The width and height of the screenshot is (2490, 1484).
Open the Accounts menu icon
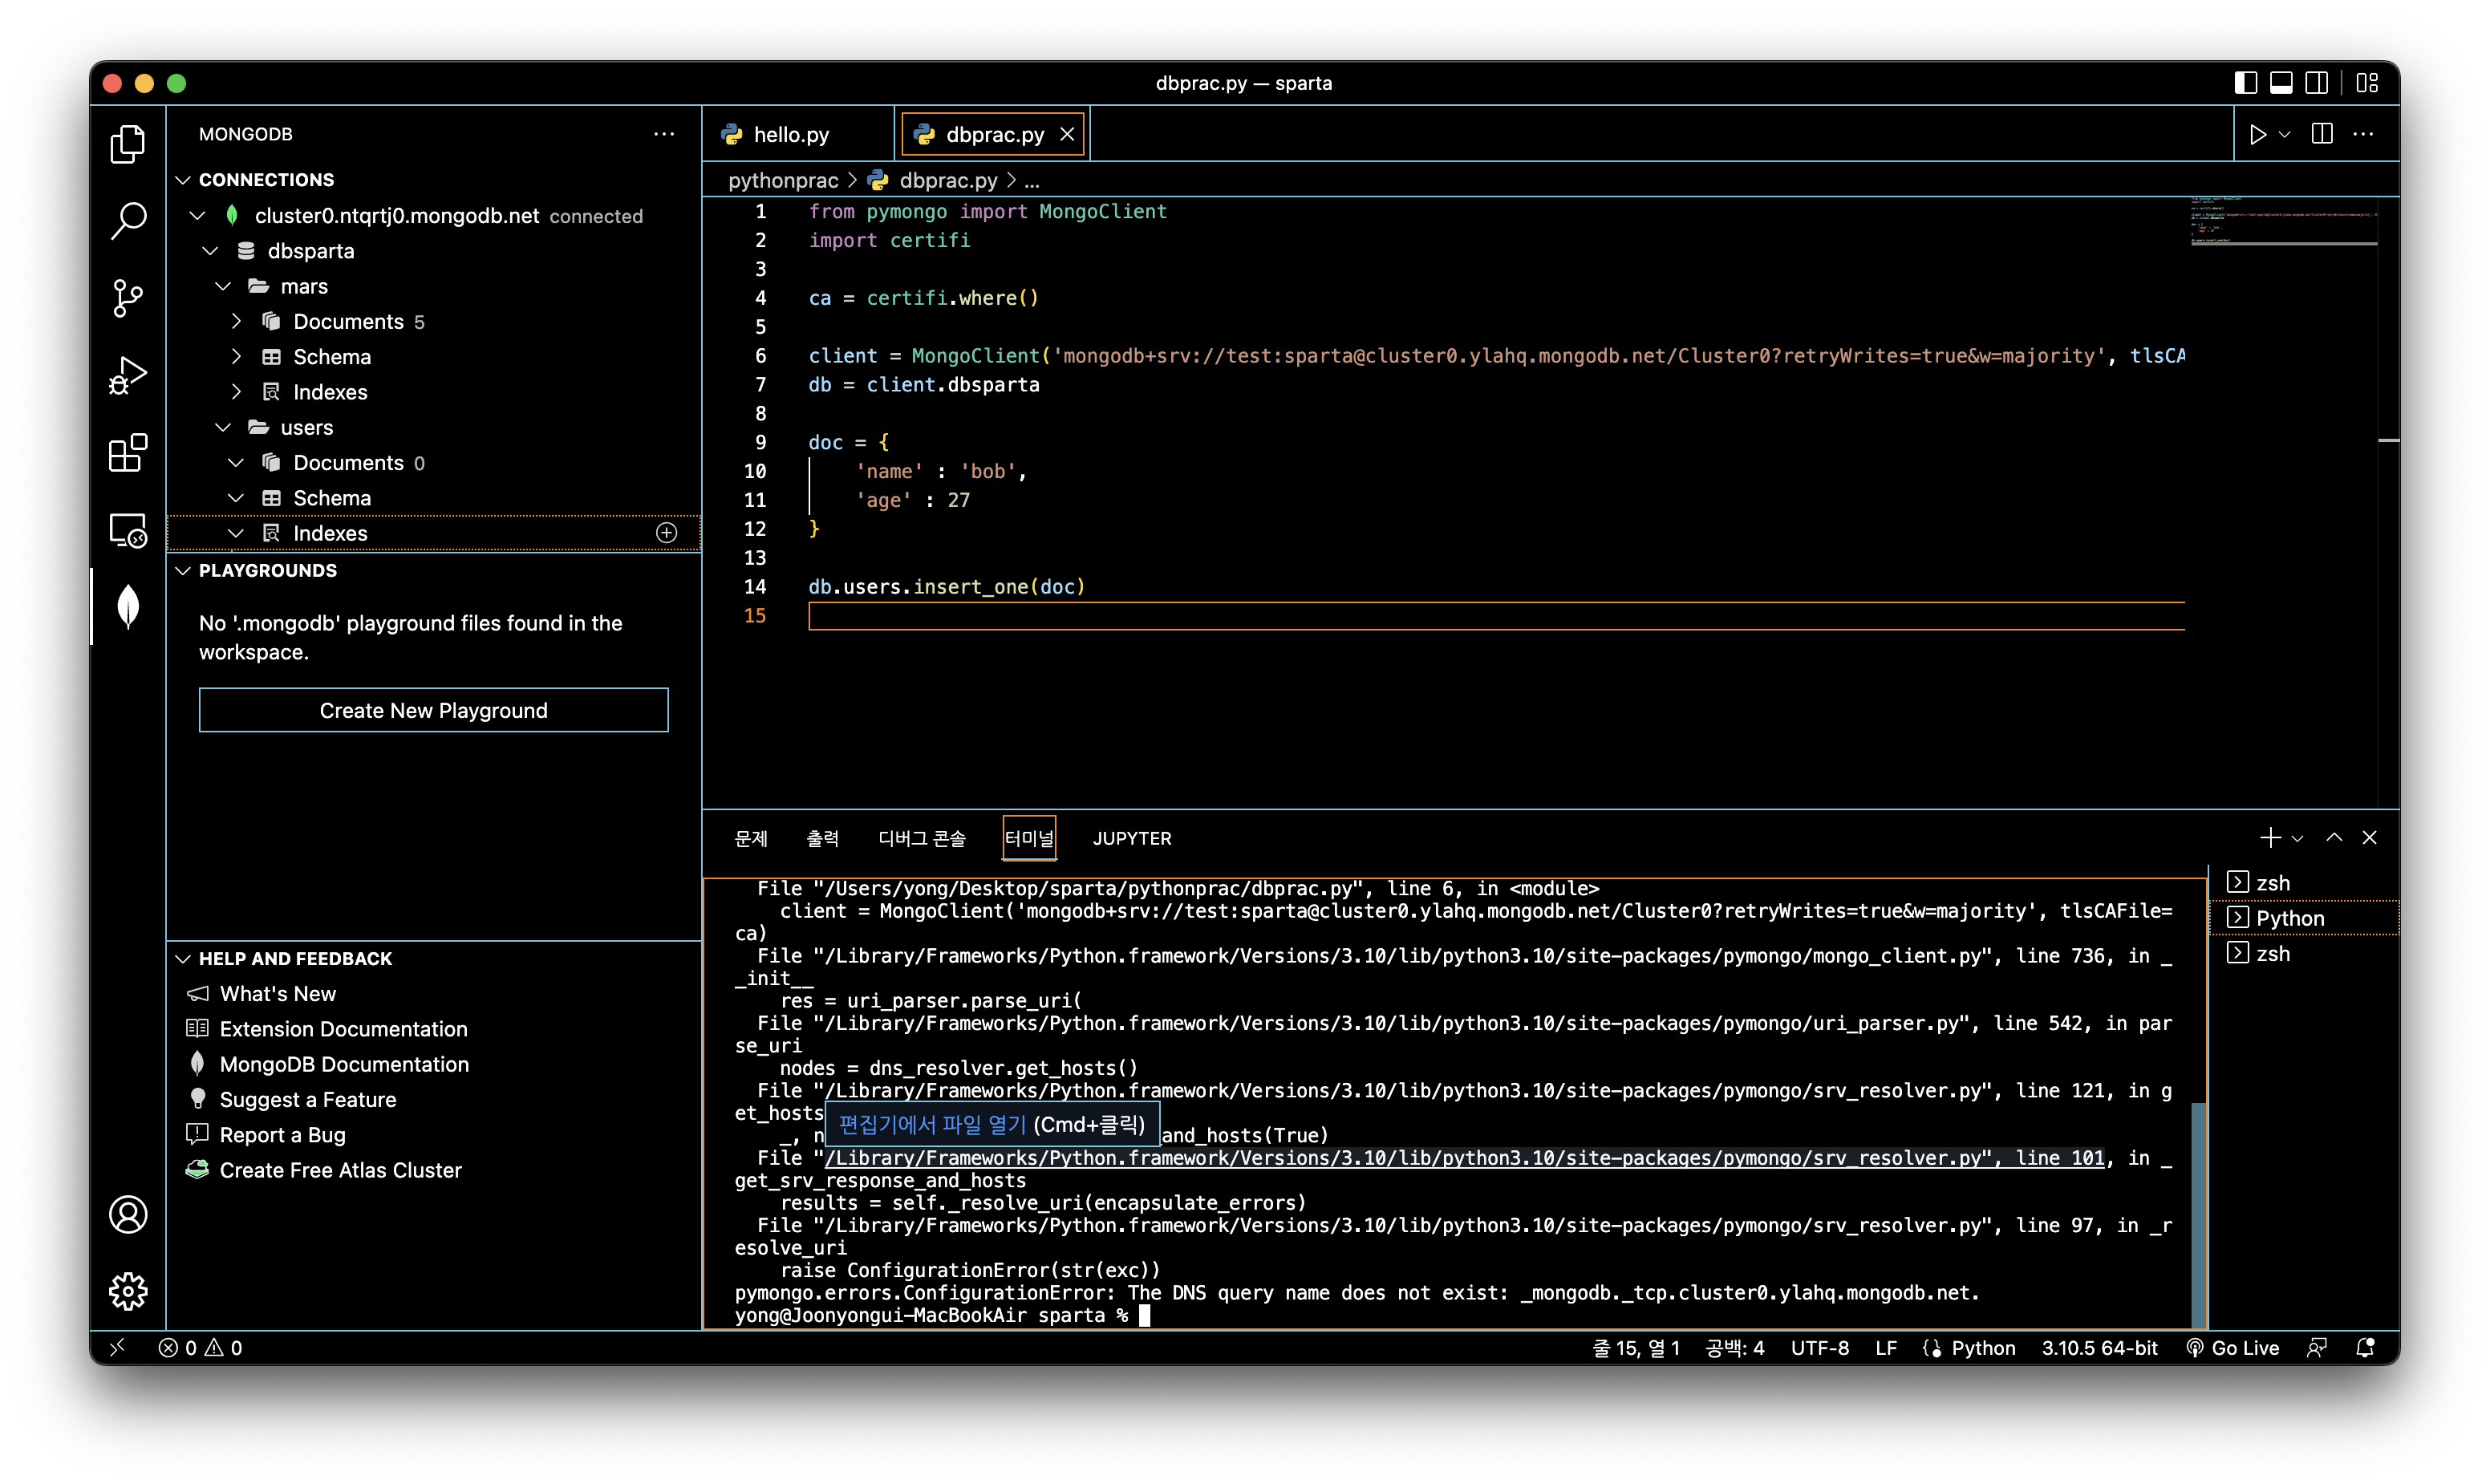click(x=128, y=1215)
